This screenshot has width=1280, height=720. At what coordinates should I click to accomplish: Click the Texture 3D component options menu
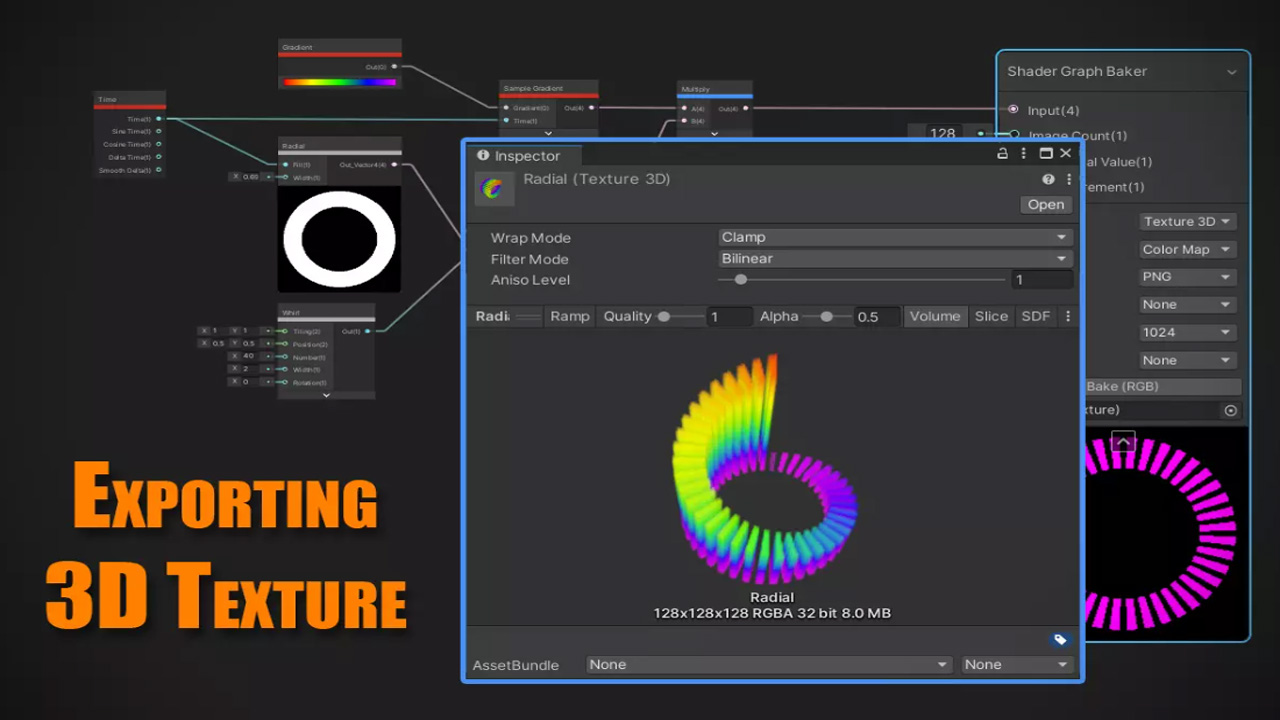pyautogui.click(x=1068, y=180)
